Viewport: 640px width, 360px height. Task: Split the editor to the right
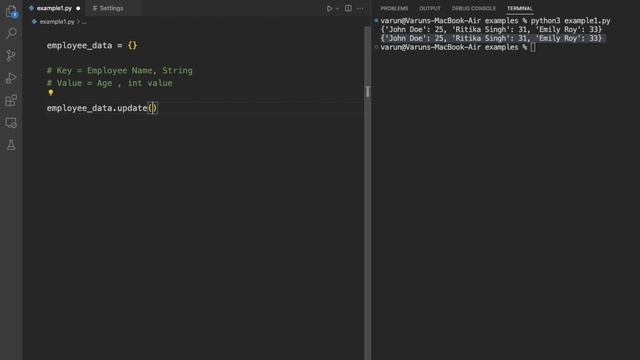click(x=348, y=8)
